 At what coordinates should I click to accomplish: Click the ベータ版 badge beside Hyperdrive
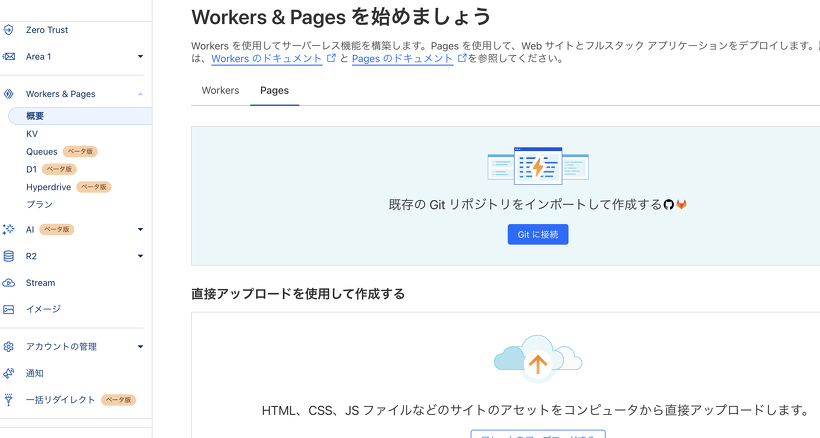[x=94, y=187]
